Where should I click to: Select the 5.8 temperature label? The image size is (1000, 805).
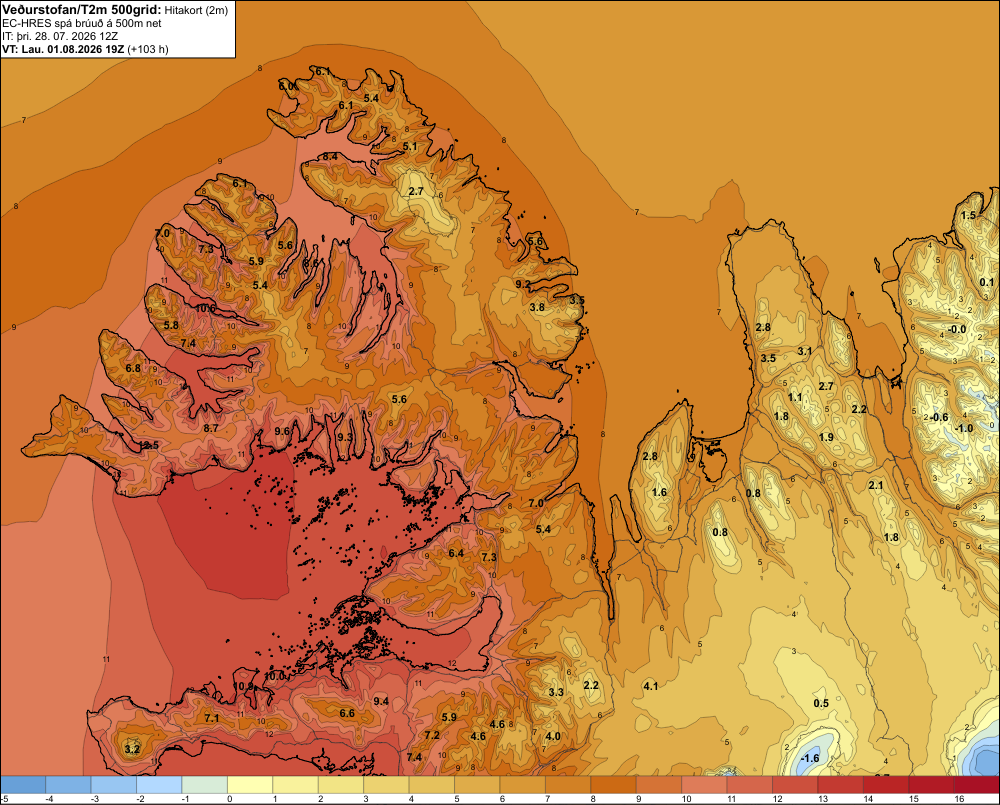(x=171, y=325)
